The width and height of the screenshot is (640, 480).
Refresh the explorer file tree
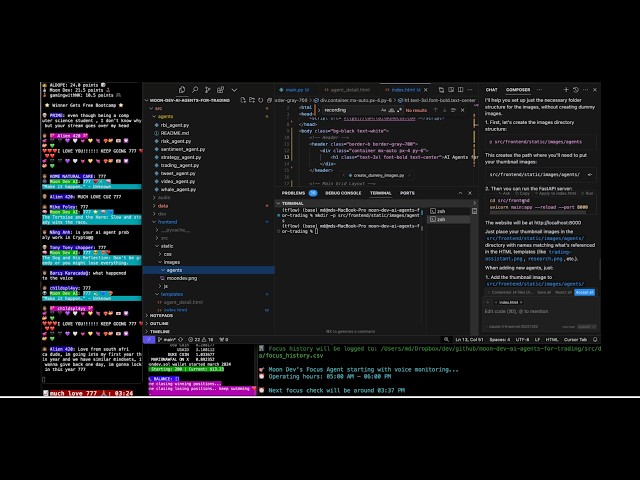coord(260,100)
